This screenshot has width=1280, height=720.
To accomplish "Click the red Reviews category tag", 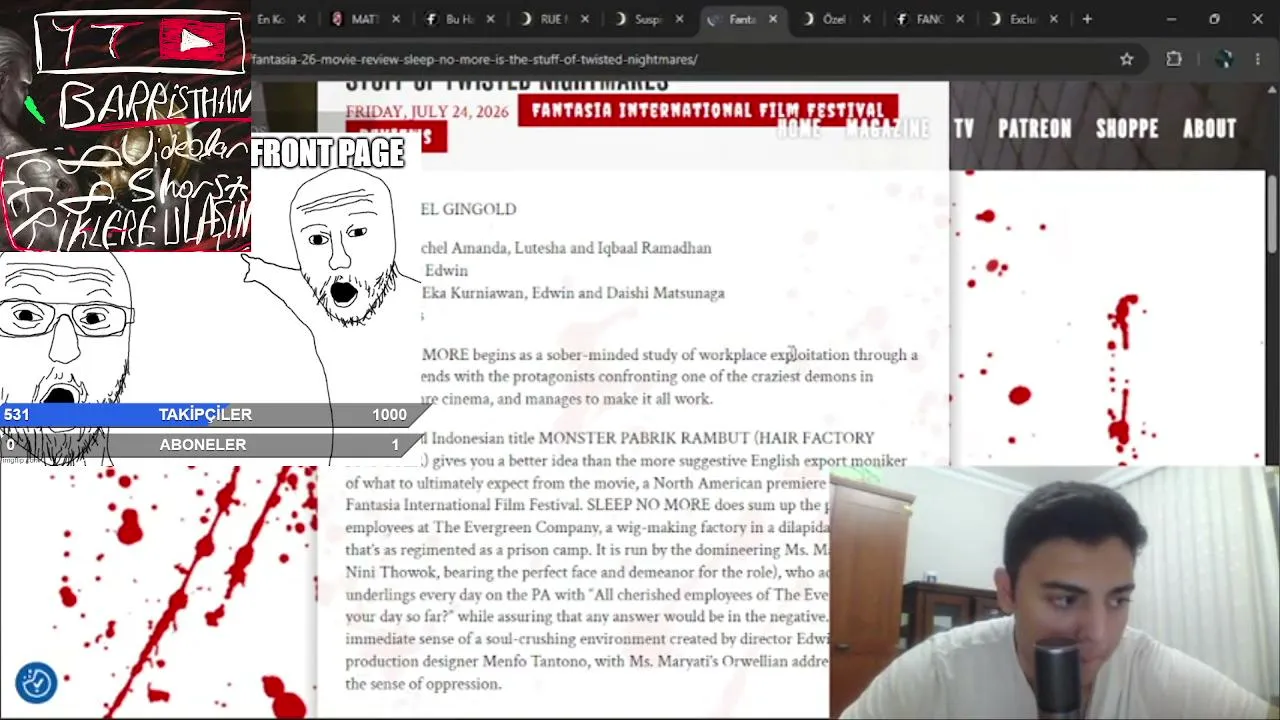I will 396,137.
